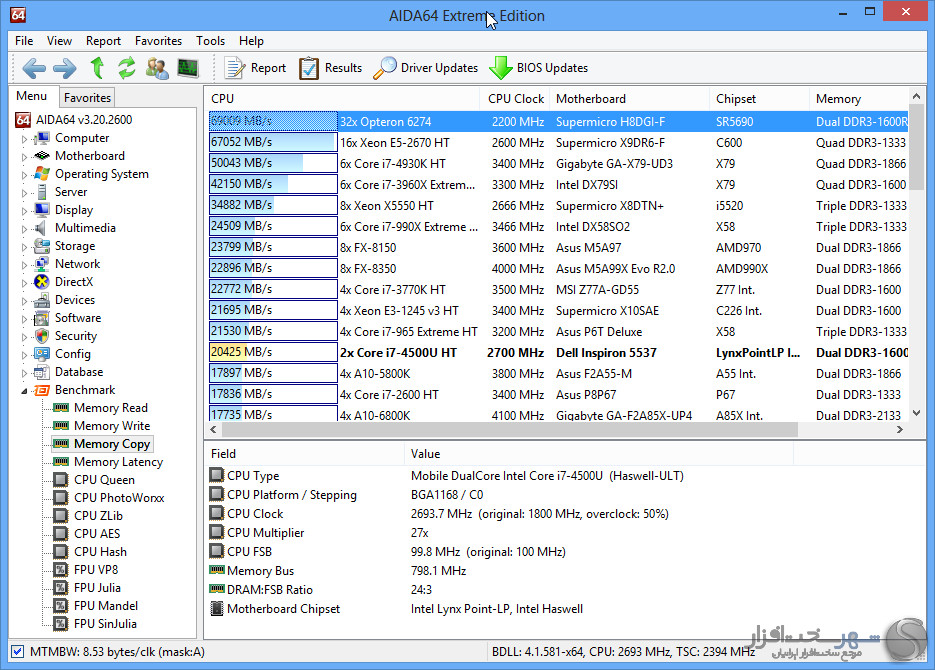Select the CPU Queen benchmark item
935x670 pixels.
pyautogui.click(x=104, y=480)
